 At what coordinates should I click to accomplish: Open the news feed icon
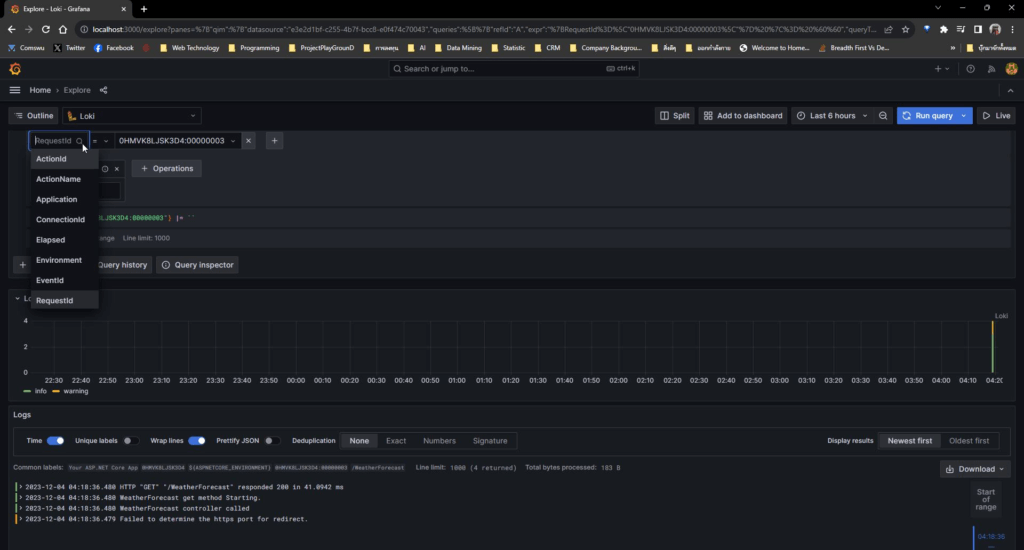coord(991,69)
